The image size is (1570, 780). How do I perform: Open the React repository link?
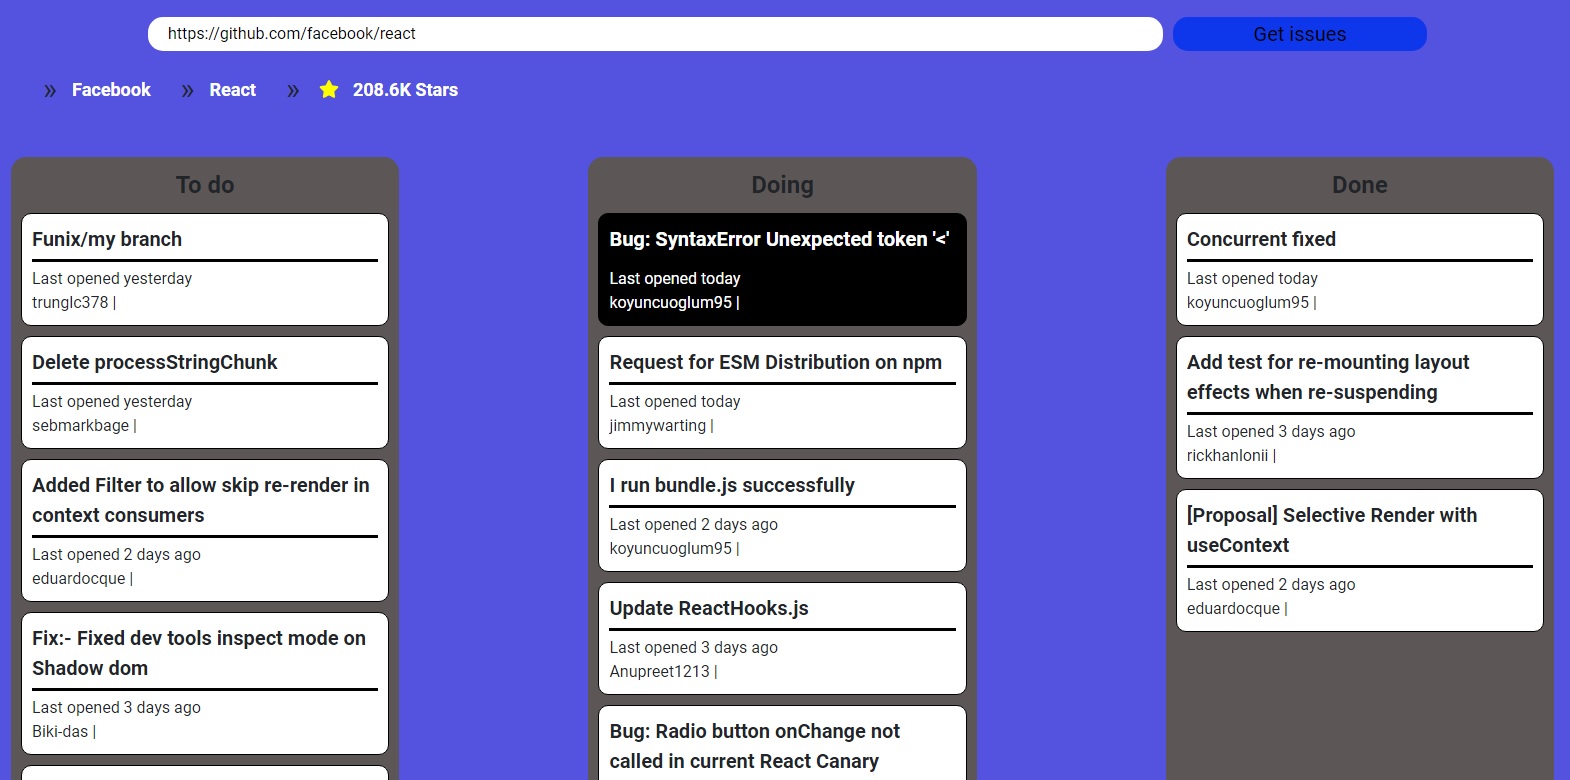232,90
